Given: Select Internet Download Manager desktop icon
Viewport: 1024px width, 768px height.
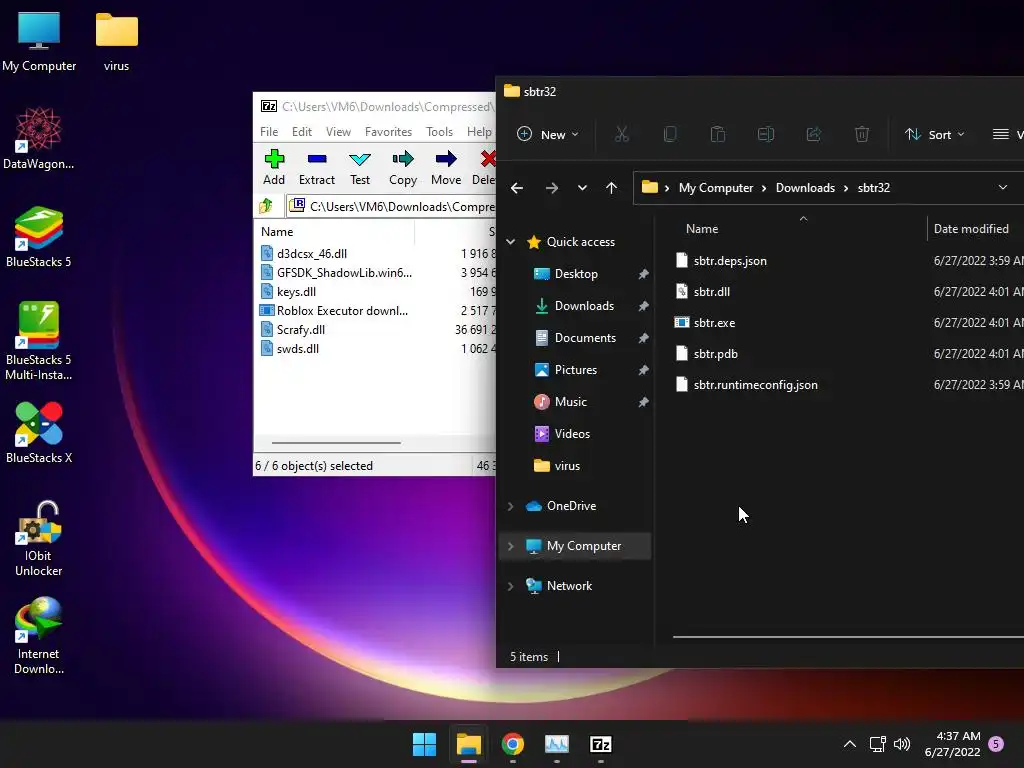Looking at the screenshot, I should (x=39, y=635).
